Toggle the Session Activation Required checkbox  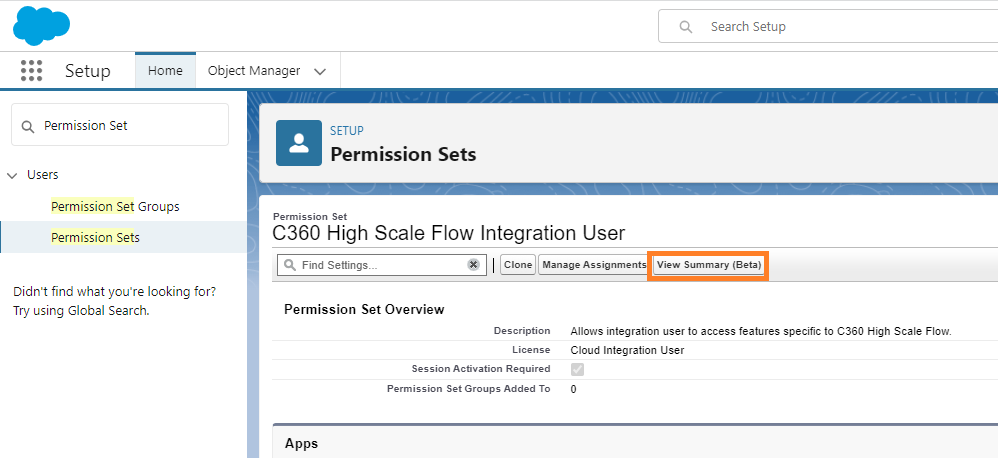[x=577, y=369]
